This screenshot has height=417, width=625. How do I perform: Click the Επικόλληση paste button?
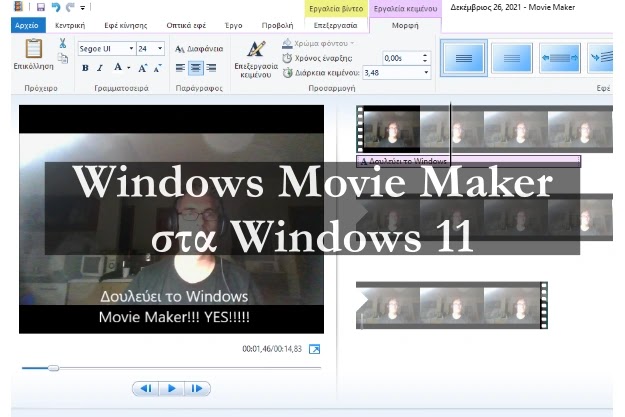click(x=33, y=54)
